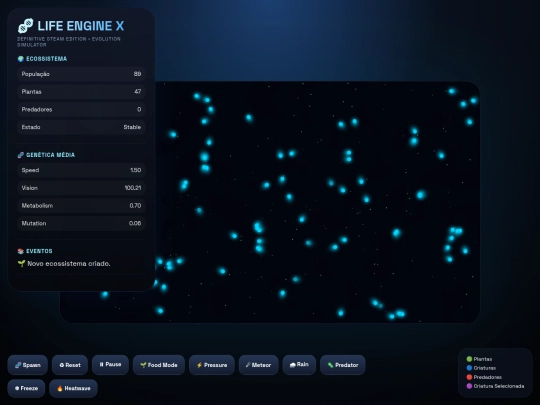Reset the ecosystem simulation
Viewport: 540px width, 405px height.
click(70, 365)
